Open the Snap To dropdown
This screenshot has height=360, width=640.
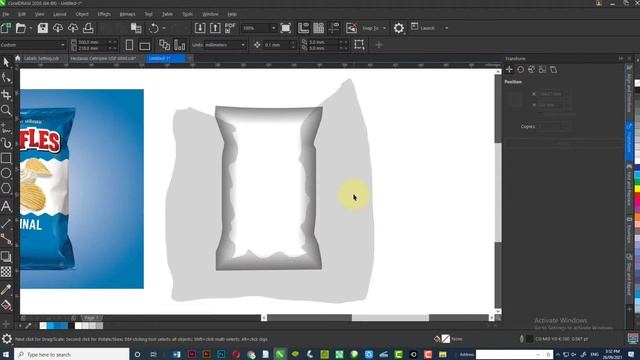click(384, 28)
